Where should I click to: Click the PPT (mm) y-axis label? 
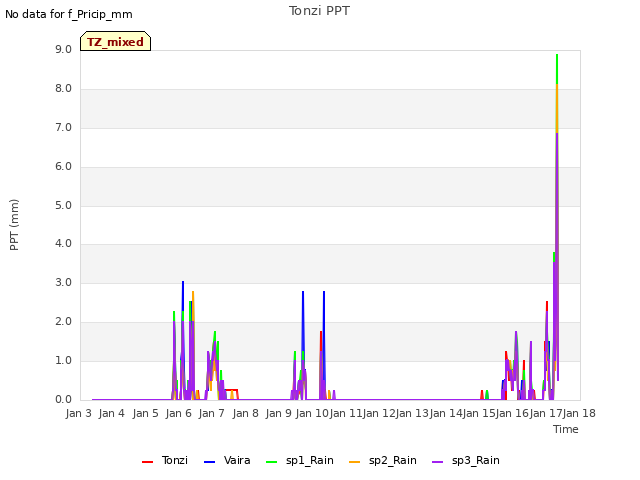[x=14, y=224]
